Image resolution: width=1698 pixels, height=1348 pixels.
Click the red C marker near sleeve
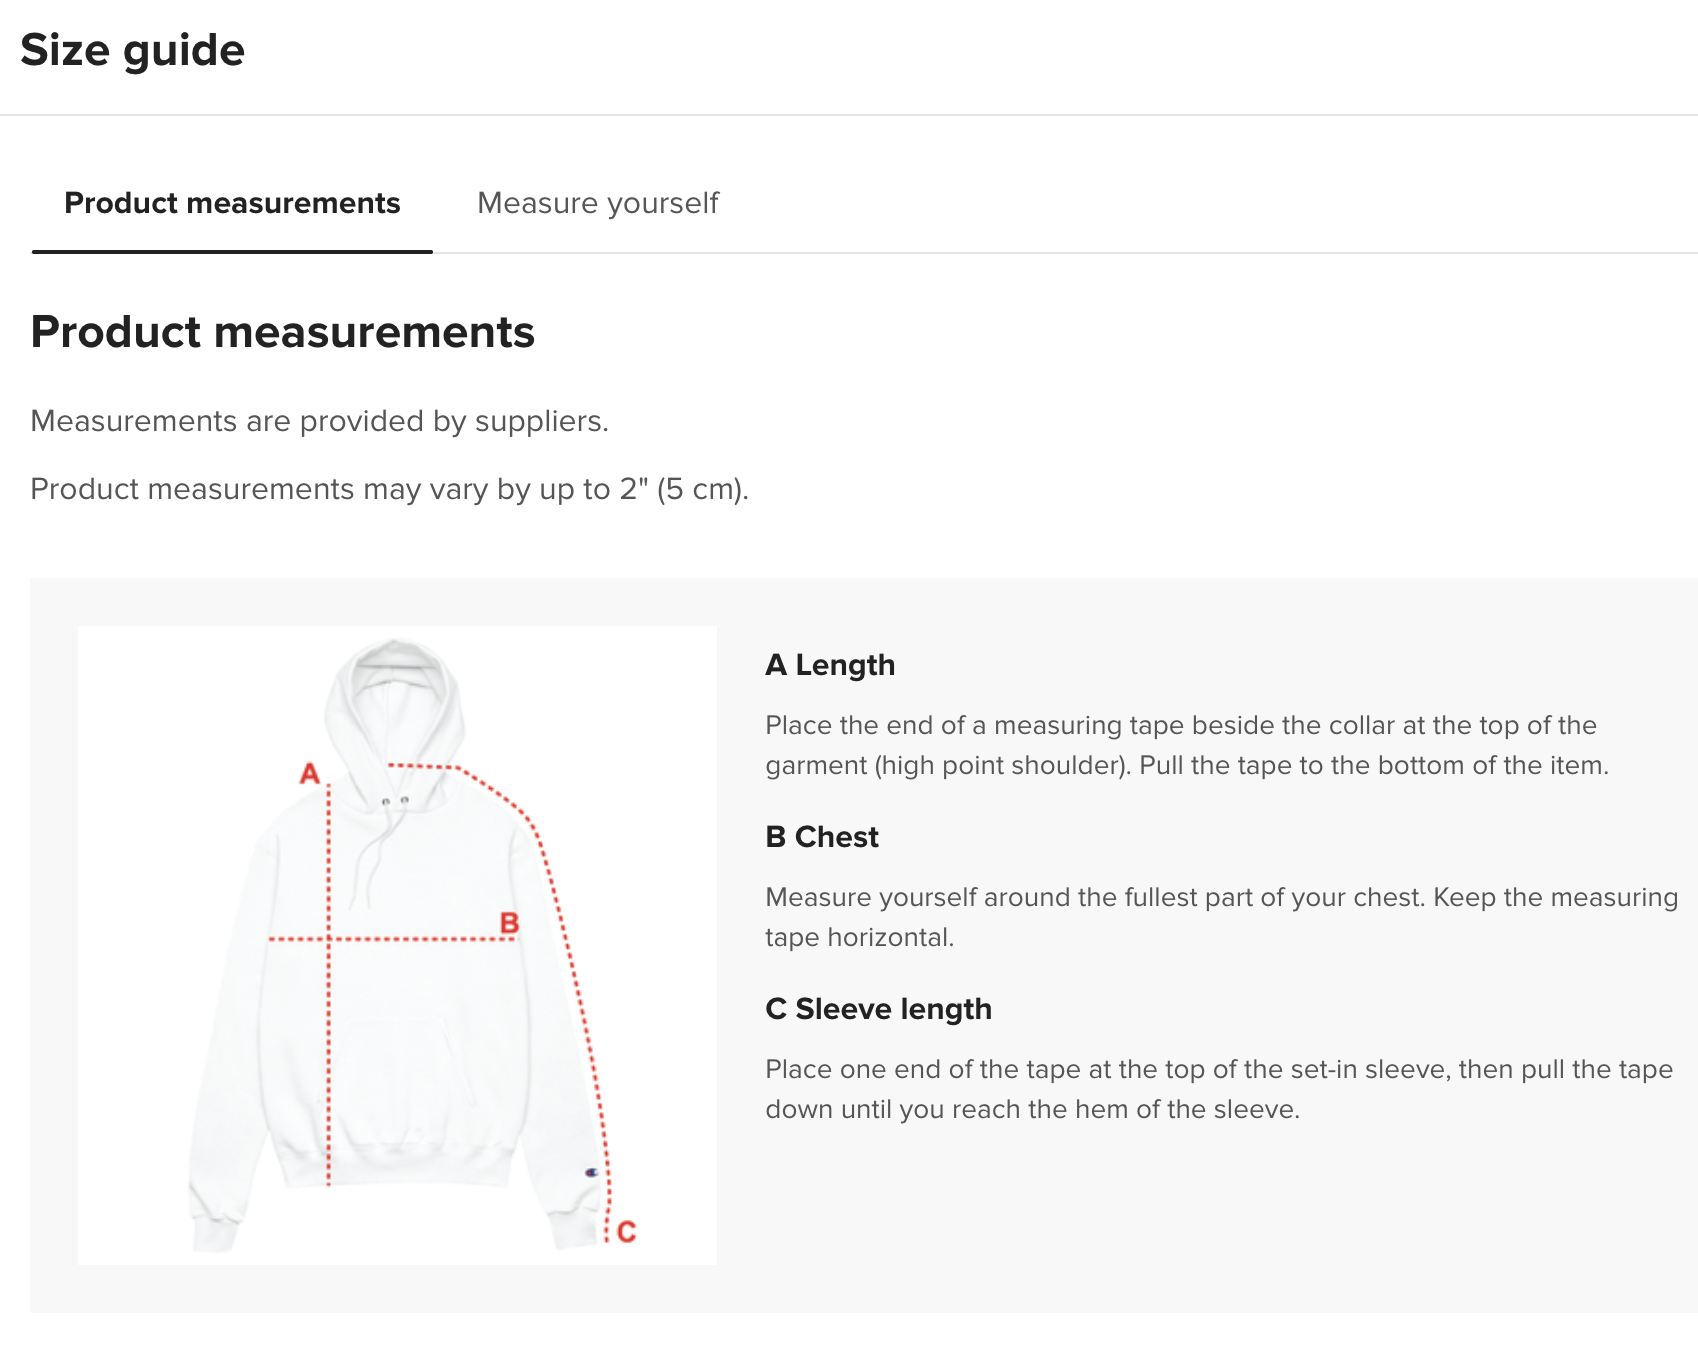(x=627, y=1231)
